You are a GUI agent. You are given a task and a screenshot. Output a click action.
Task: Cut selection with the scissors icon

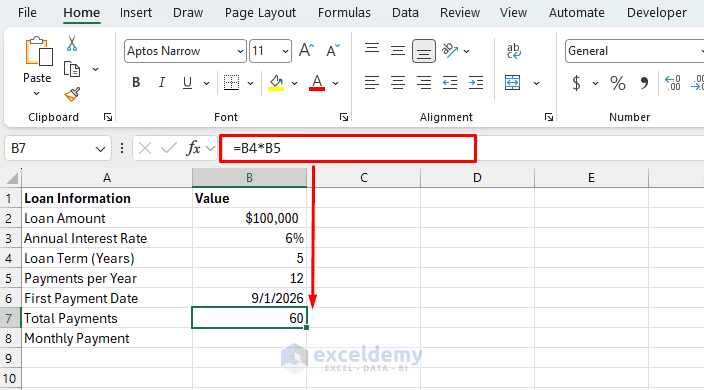tap(72, 44)
